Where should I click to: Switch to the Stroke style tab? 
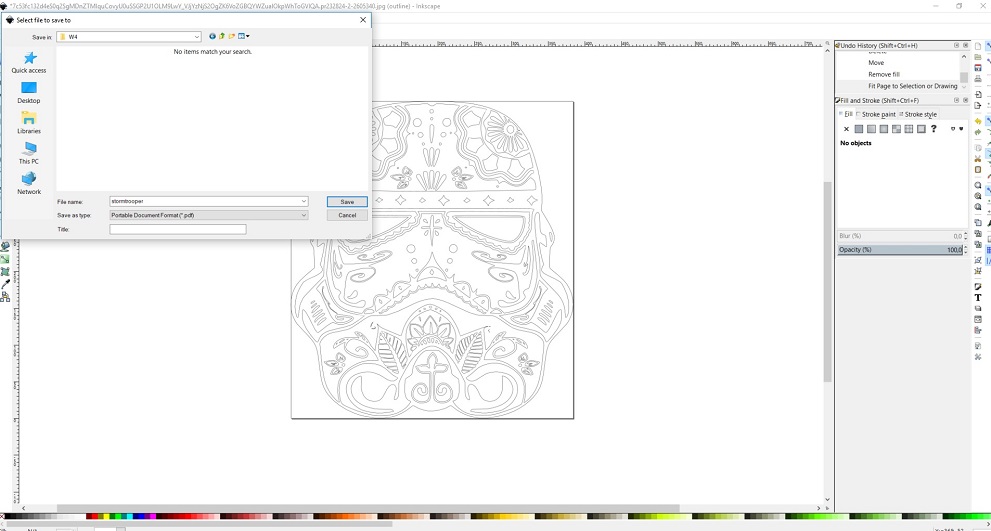pos(918,114)
